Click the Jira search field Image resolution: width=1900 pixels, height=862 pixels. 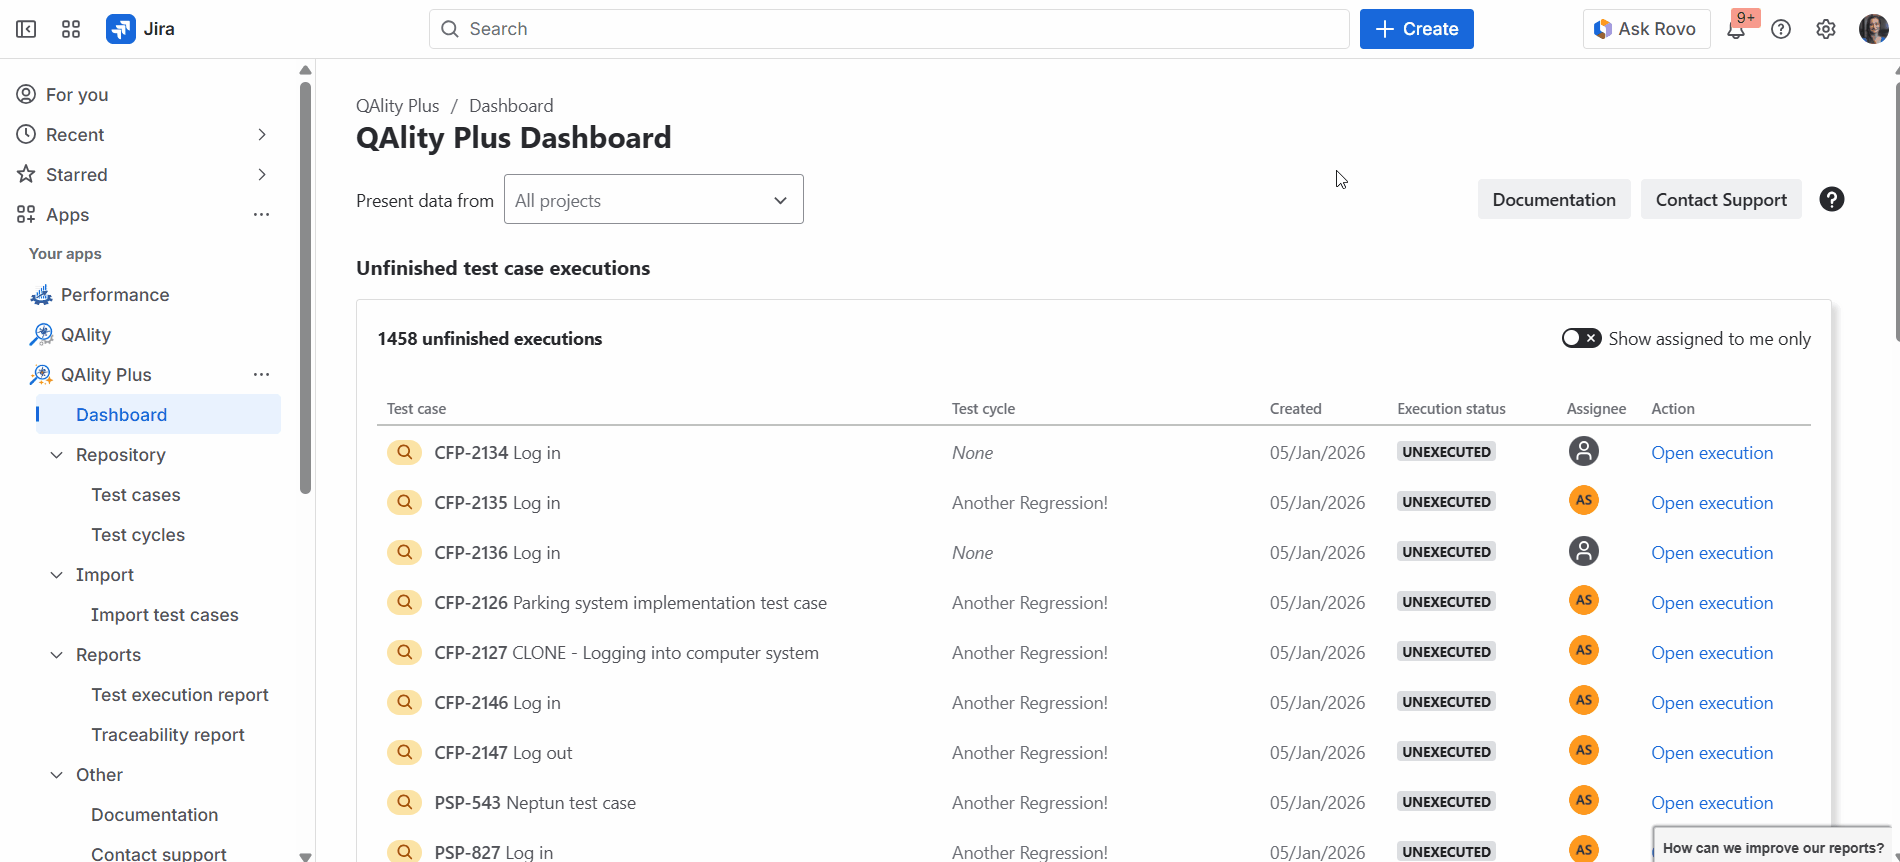[x=889, y=29]
